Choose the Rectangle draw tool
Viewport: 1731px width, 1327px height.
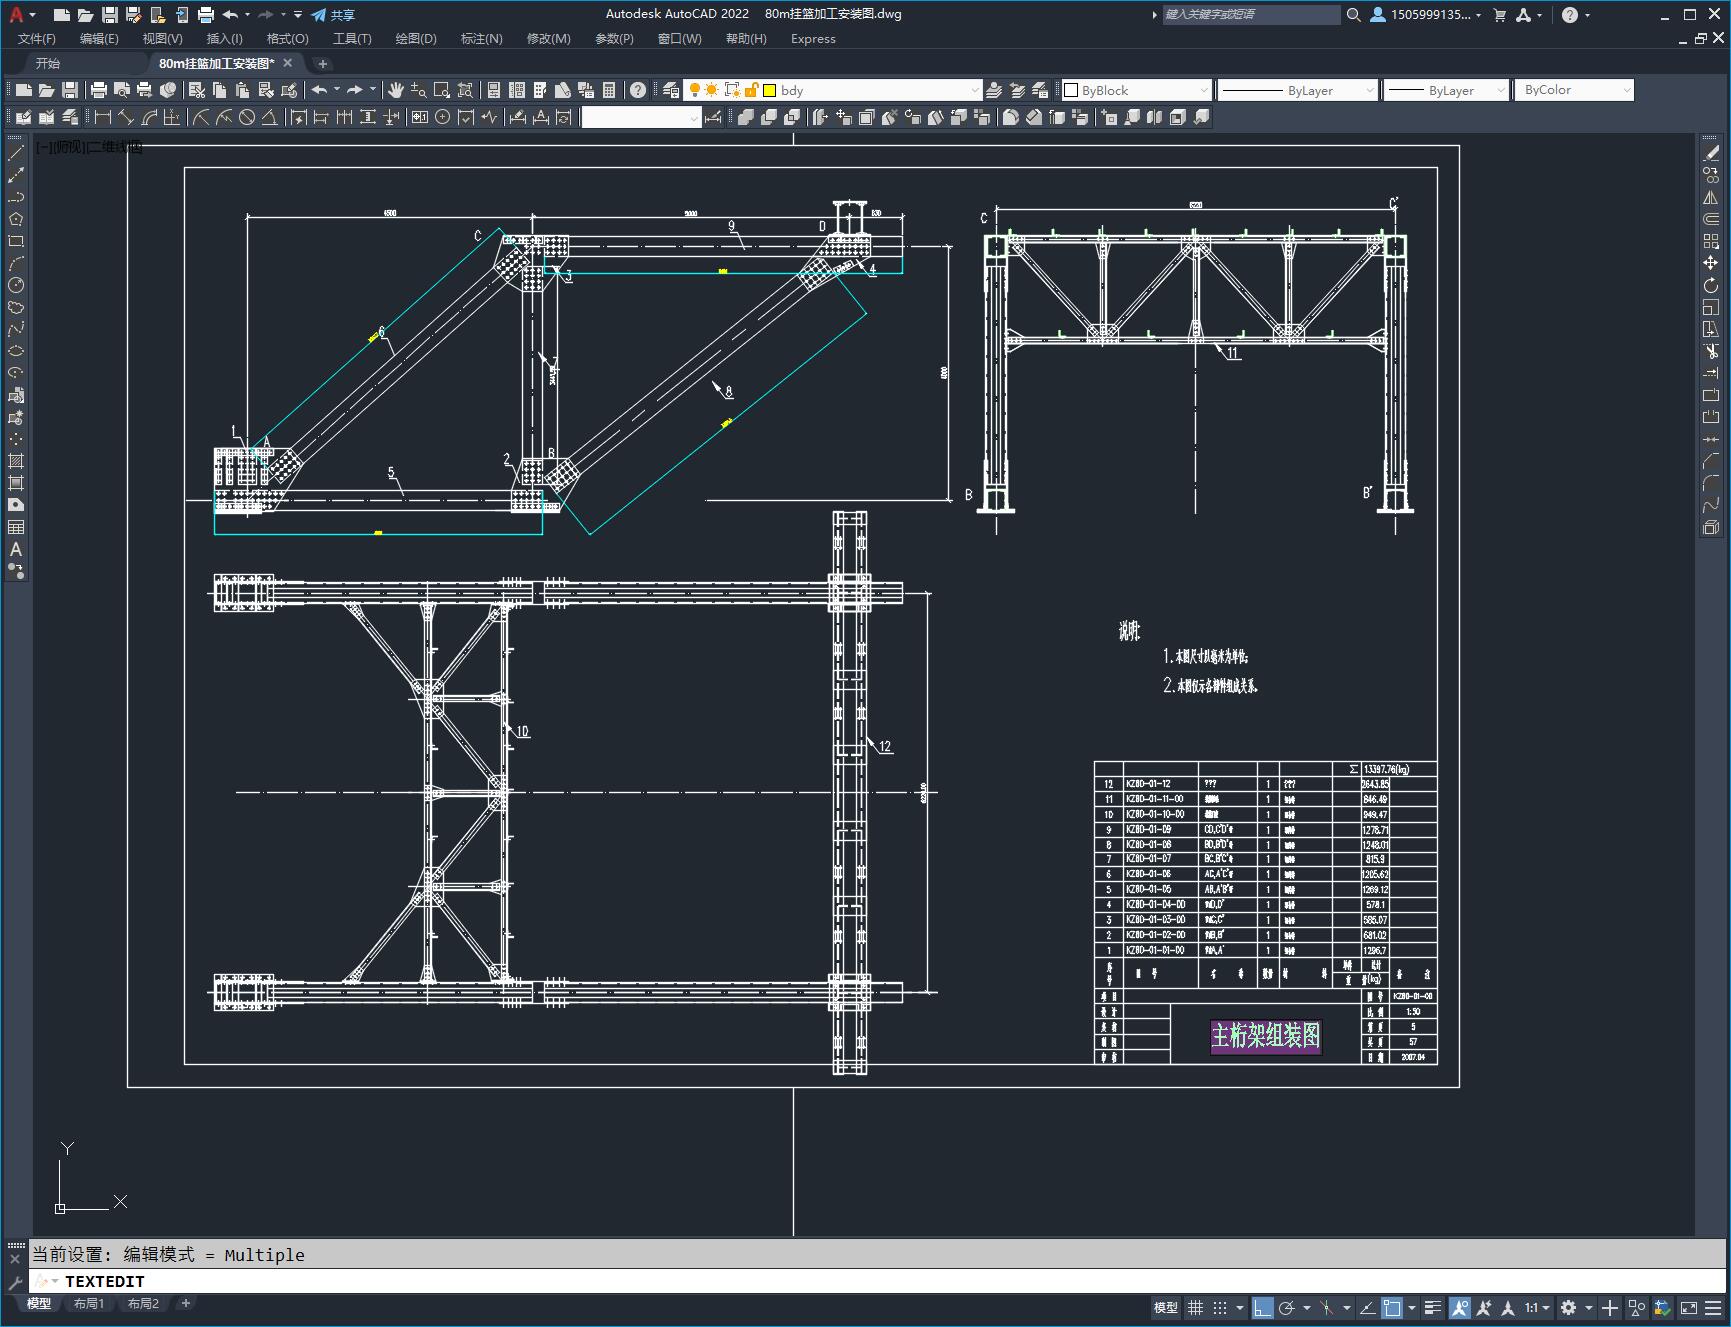tap(16, 241)
